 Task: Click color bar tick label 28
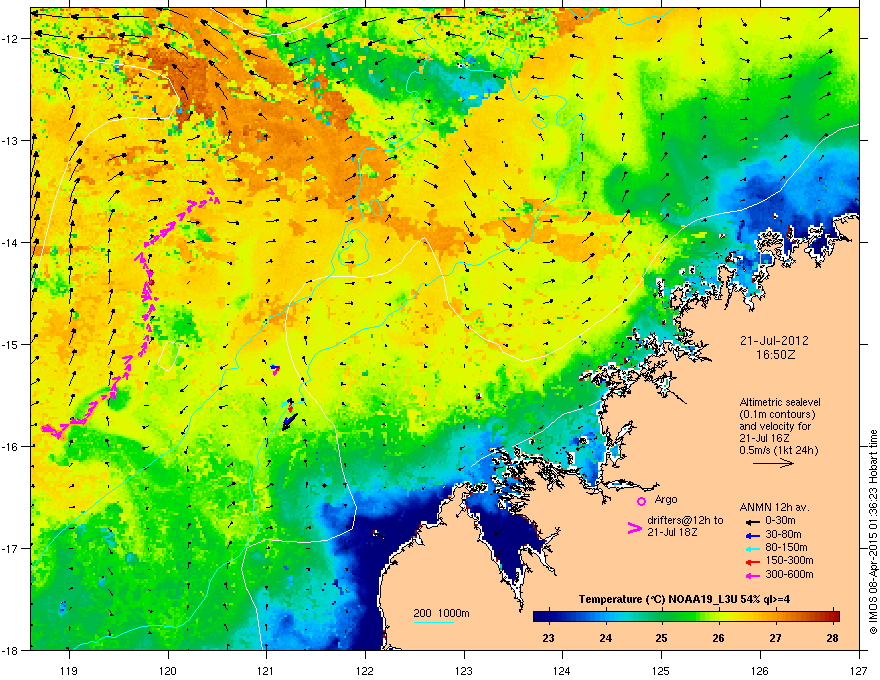832,638
